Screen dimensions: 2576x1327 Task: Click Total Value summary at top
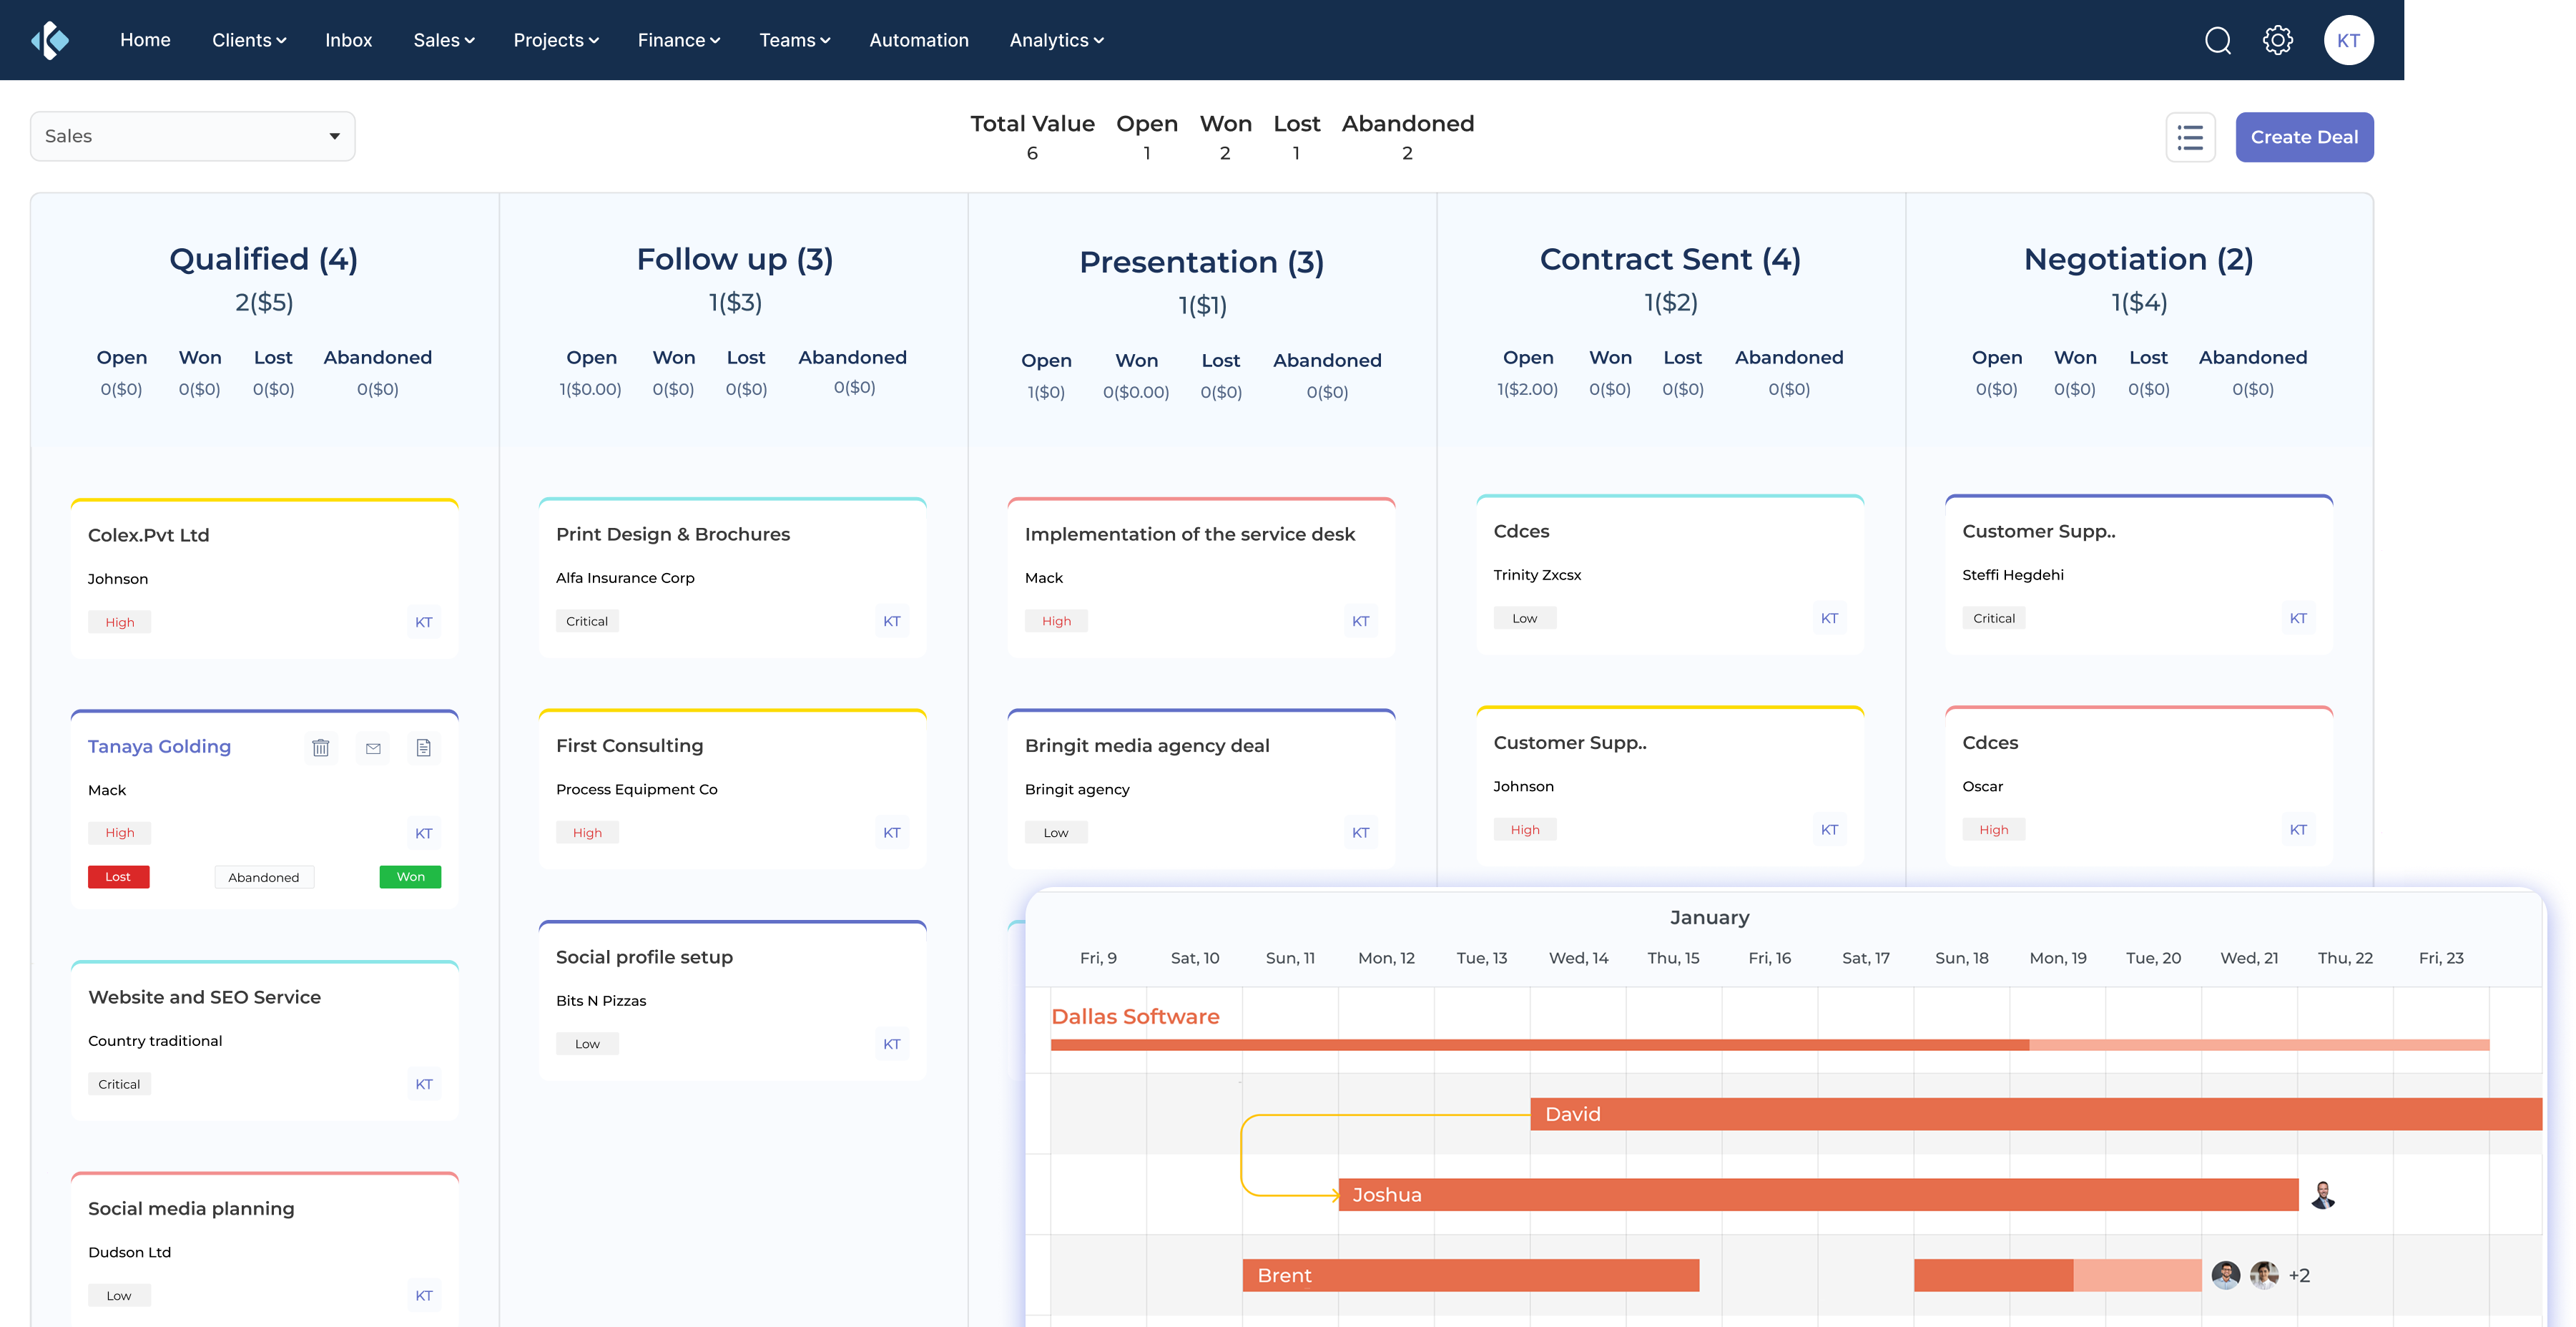tap(1032, 137)
